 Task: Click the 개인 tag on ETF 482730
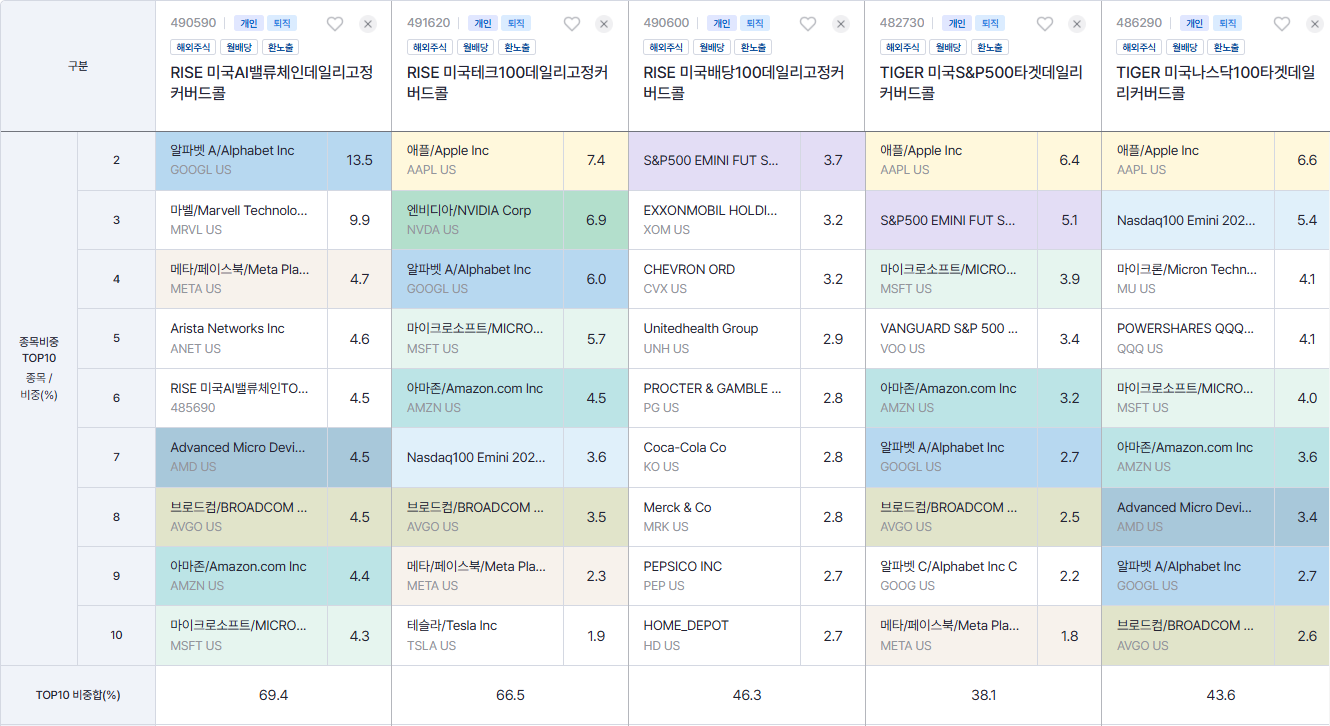tap(958, 23)
